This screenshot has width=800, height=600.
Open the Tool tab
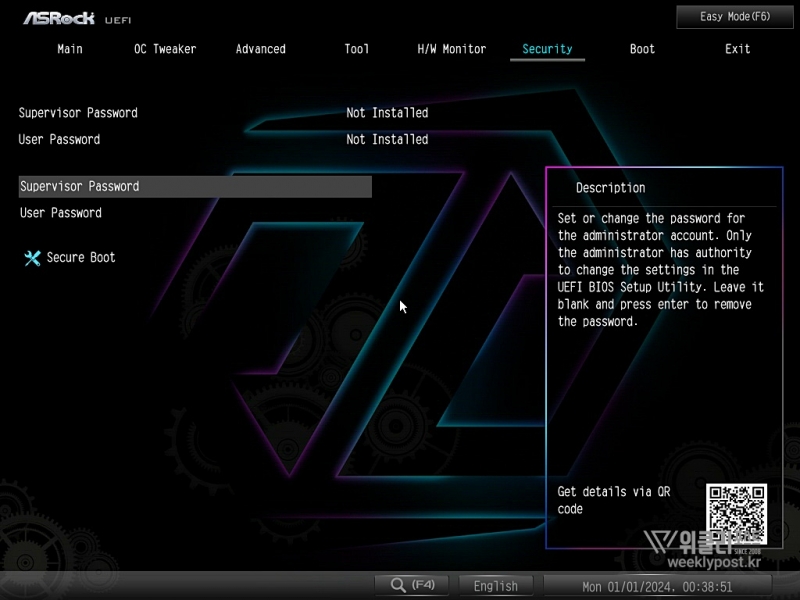pyautogui.click(x=356, y=49)
